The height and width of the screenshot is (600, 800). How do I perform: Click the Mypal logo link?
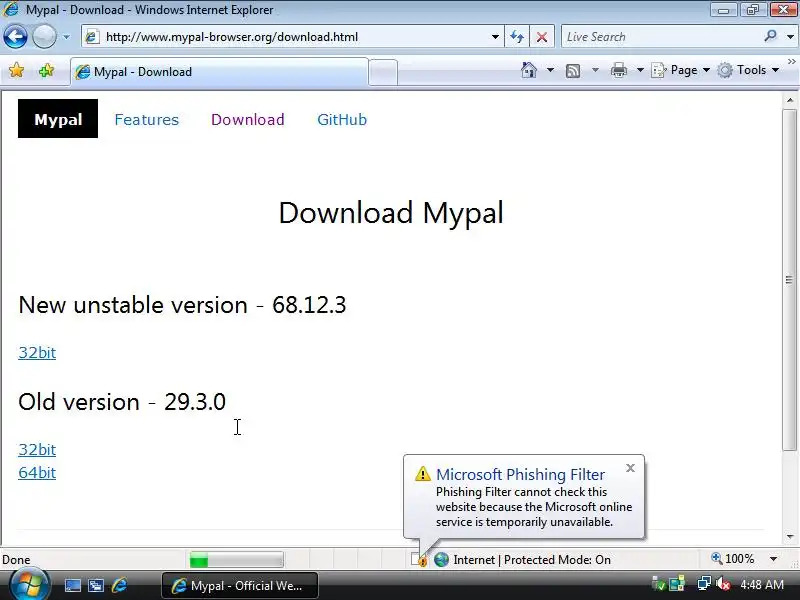58,119
